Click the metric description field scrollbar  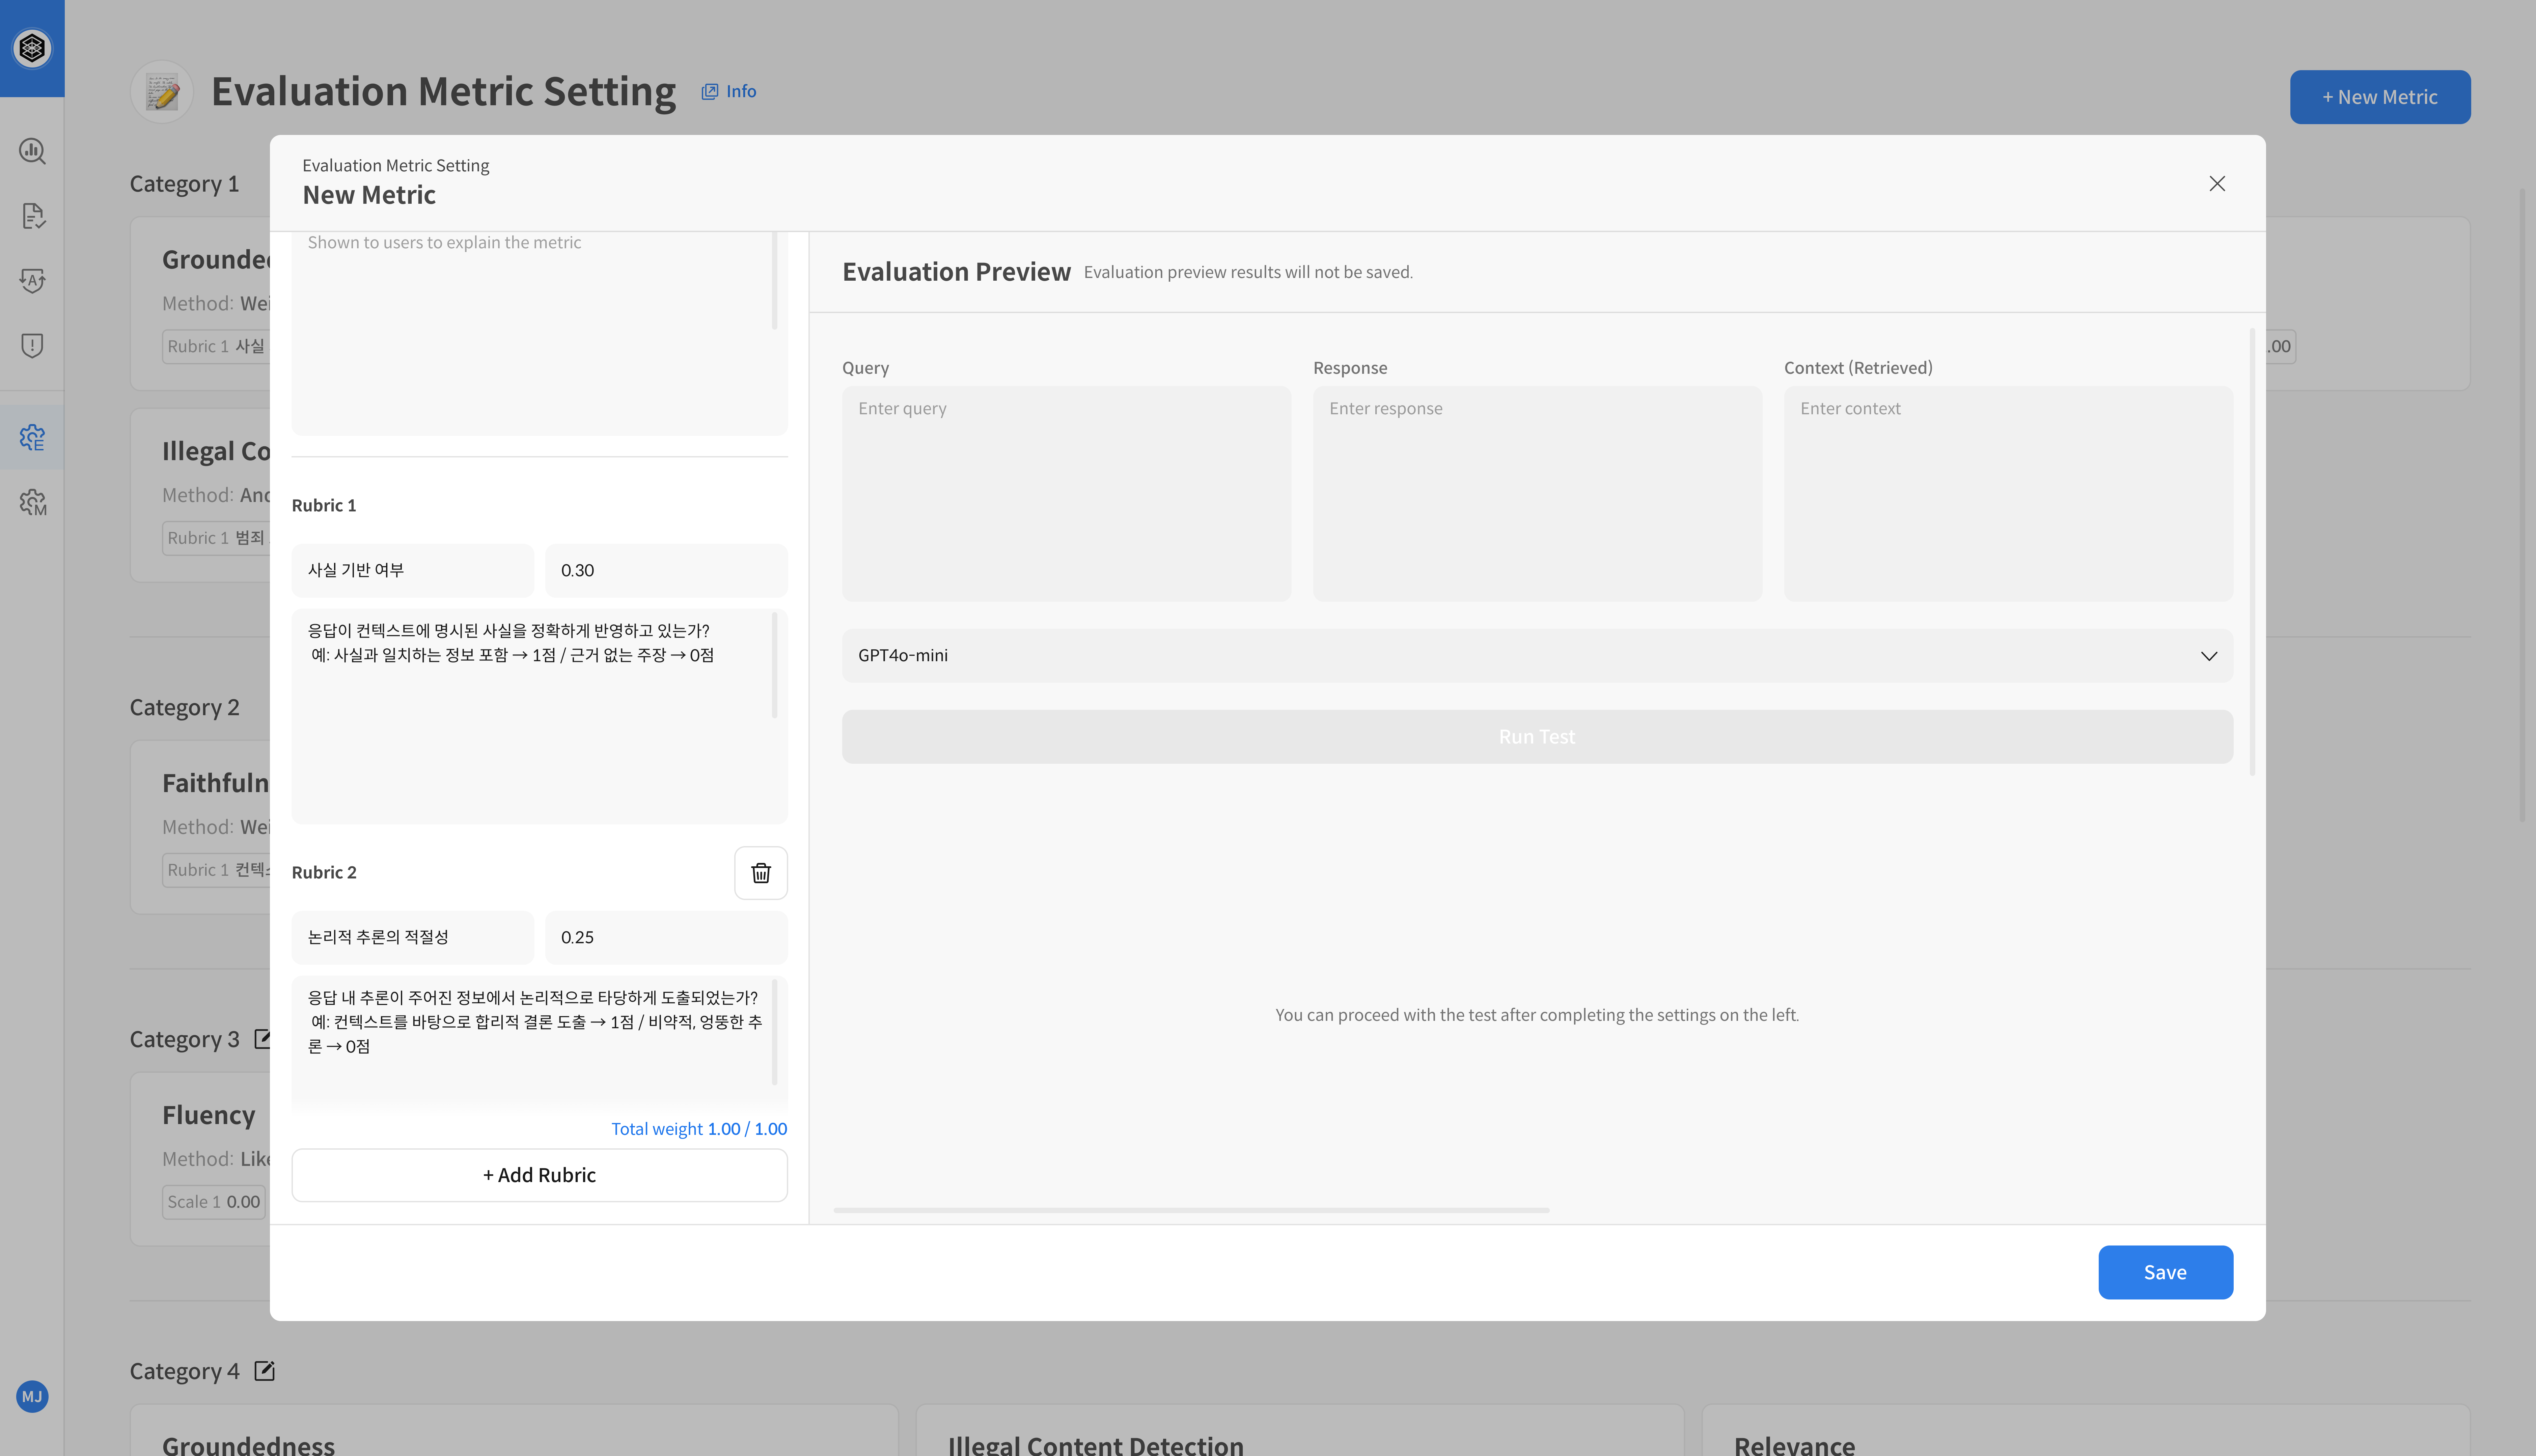pos(775,281)
